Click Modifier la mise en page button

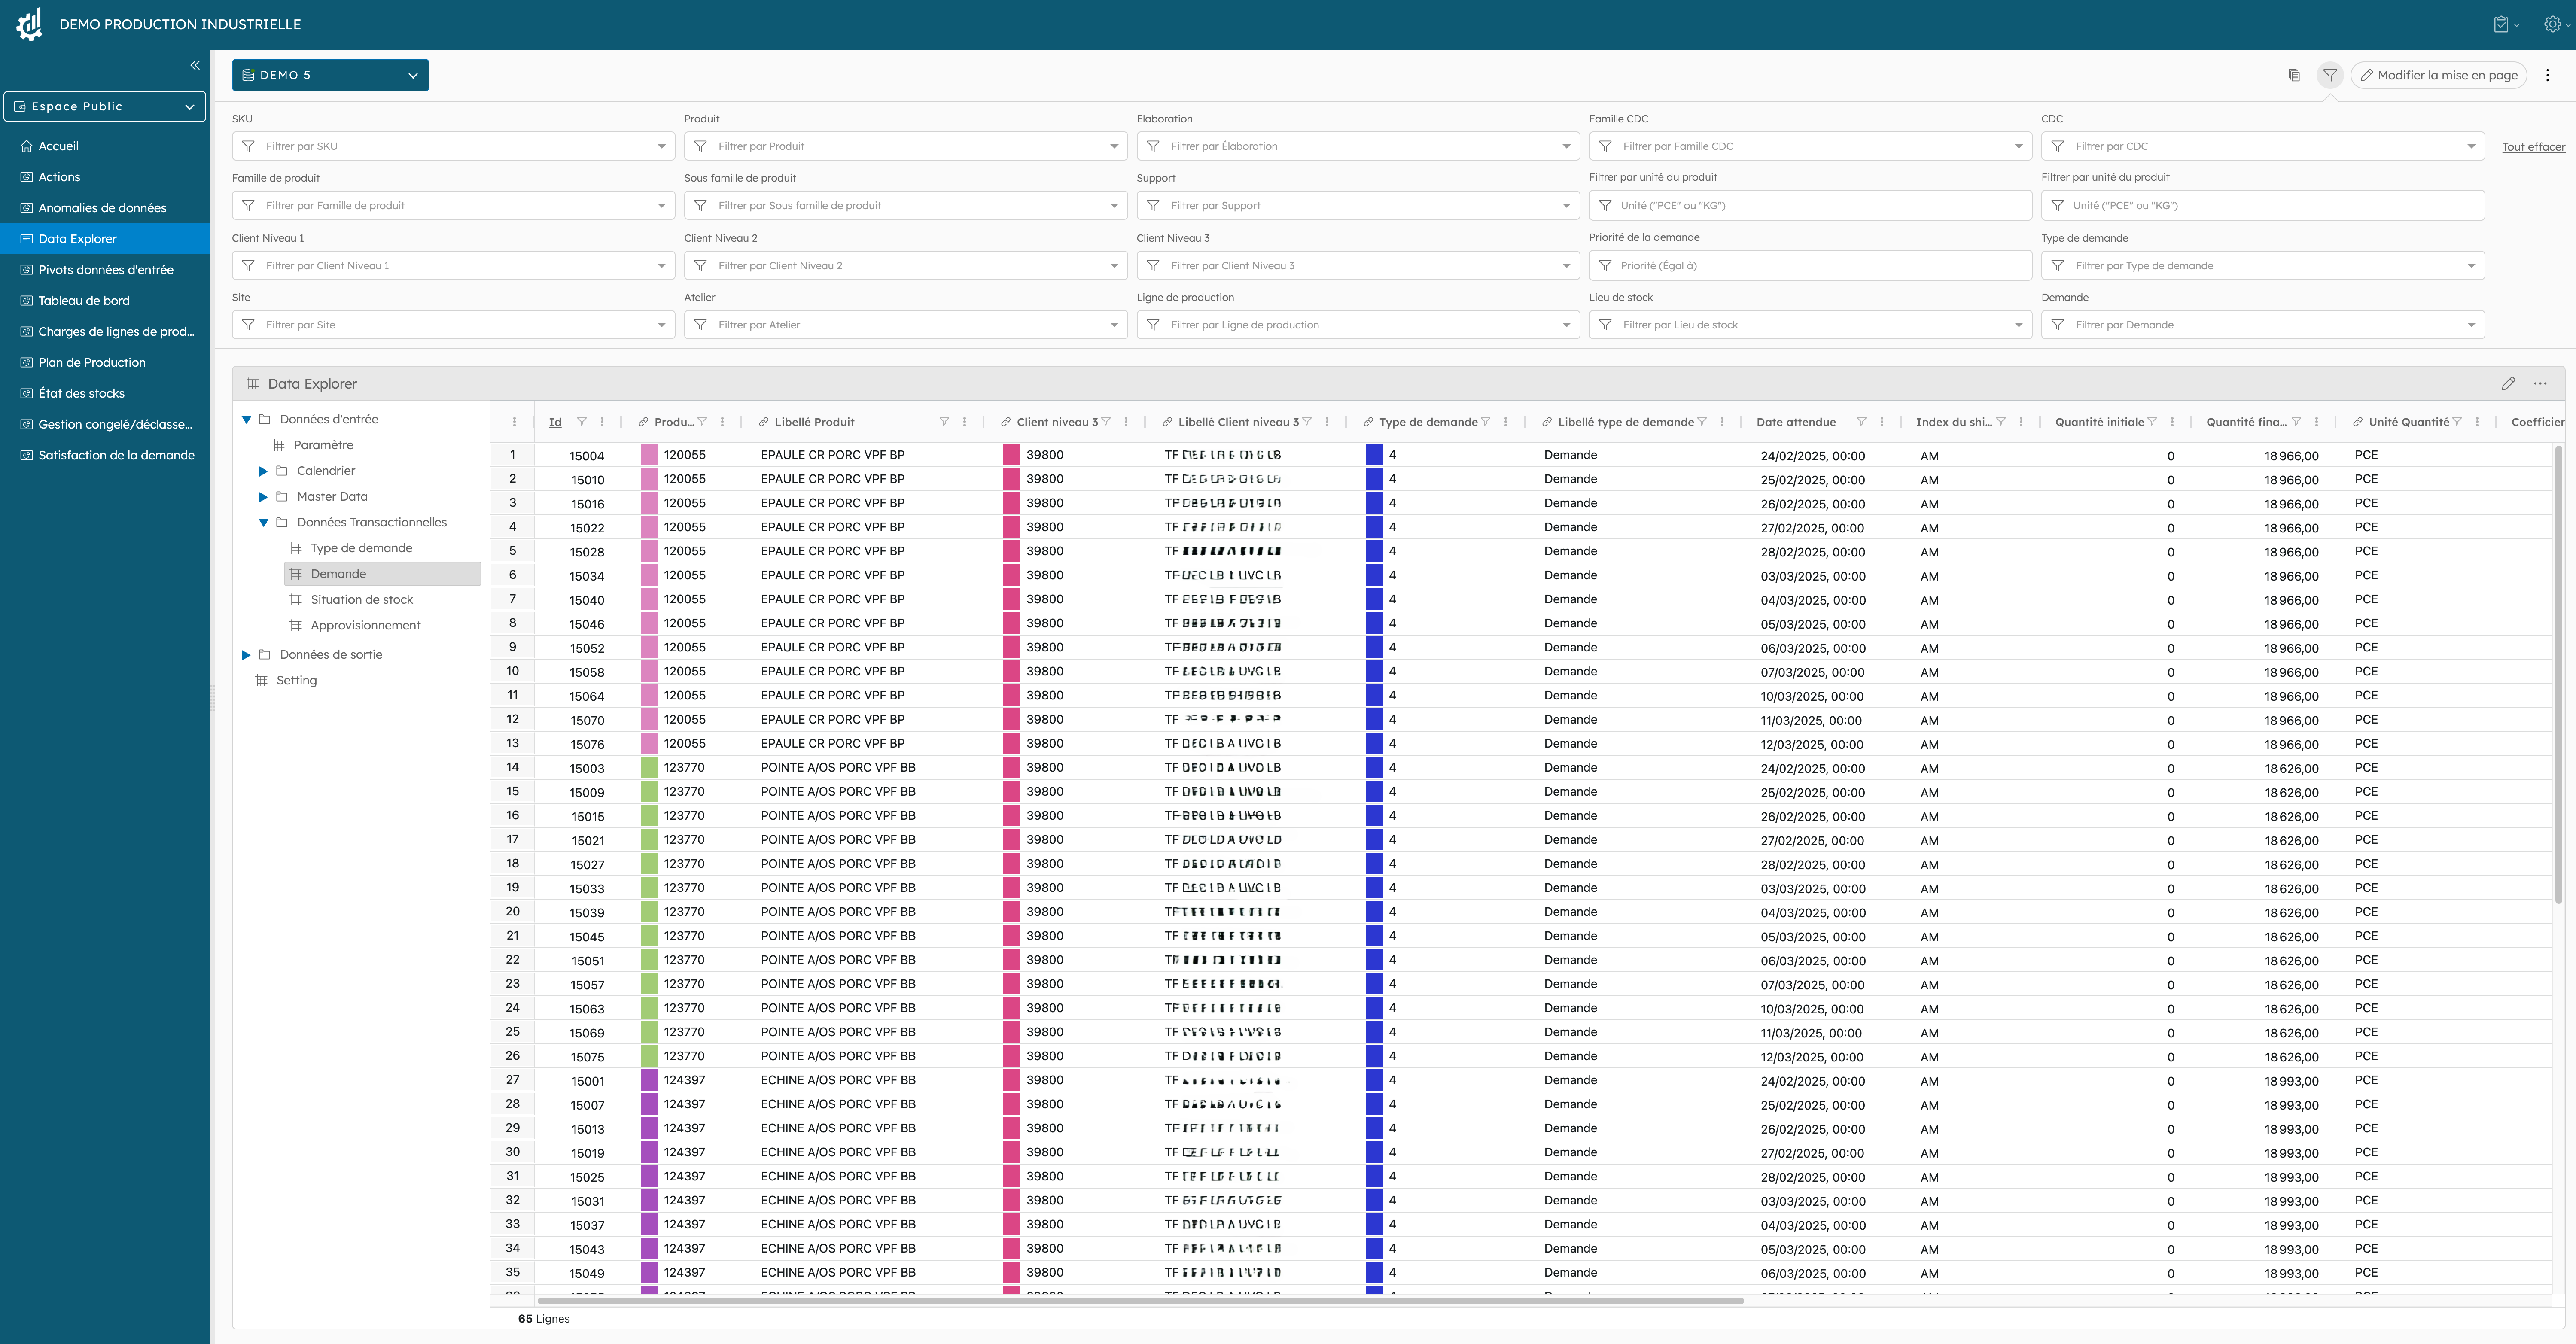pyautogui.click(x=2438, y=75)
